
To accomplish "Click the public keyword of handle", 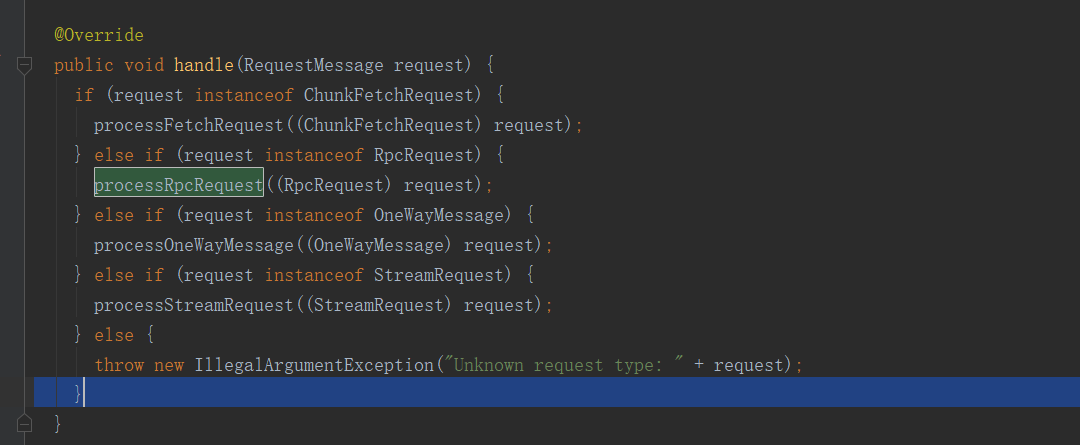I will point(84,65).
